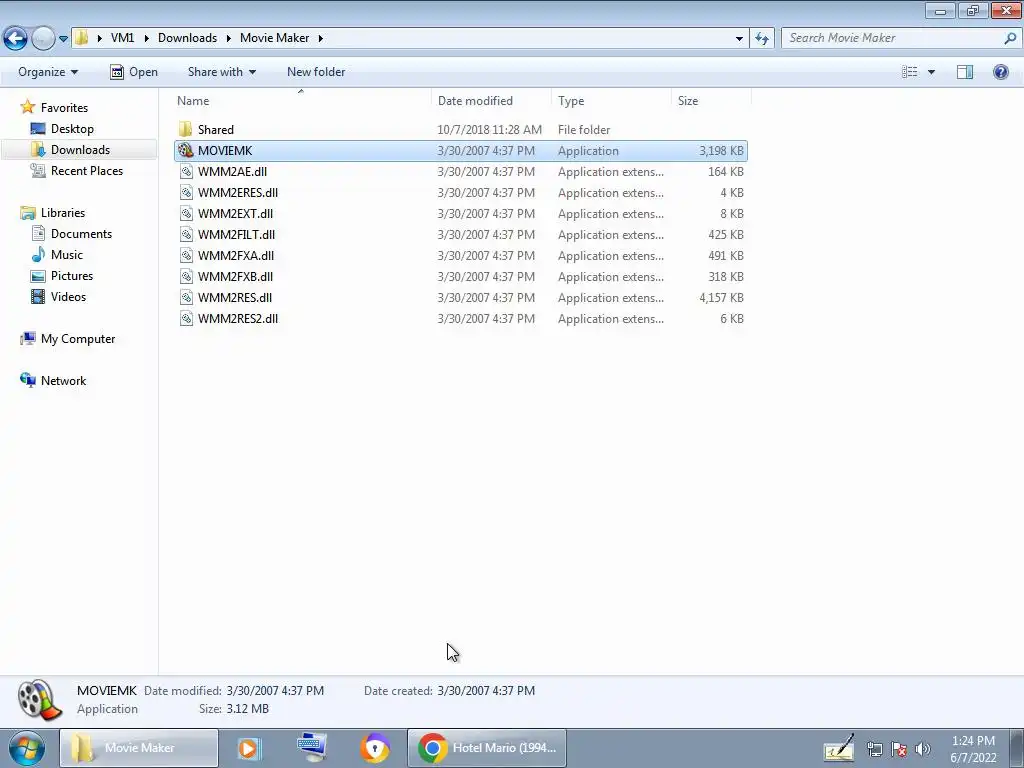Select the WMM2FXA.dll file icon
This screenshot has height=768, width=1024.
[186, 255]
